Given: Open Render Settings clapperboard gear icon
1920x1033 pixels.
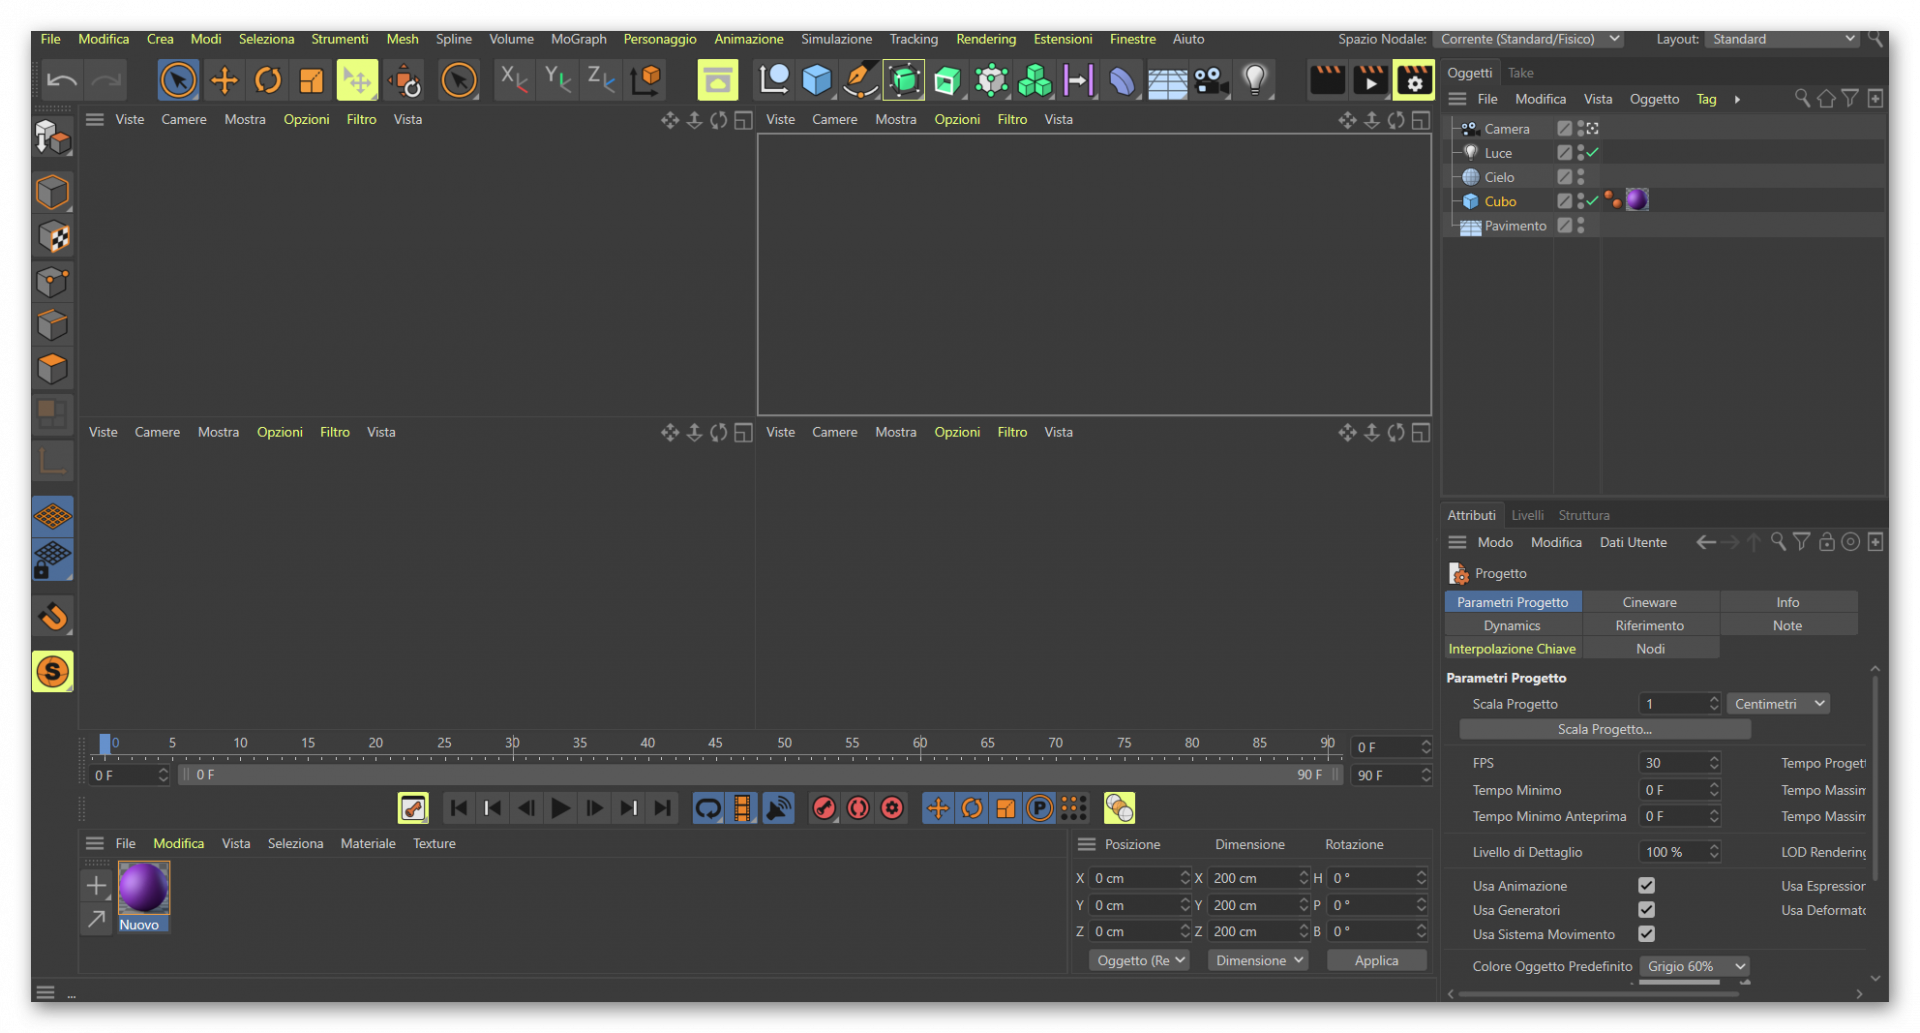Looking at the screenshot, I should point(1414,80).
